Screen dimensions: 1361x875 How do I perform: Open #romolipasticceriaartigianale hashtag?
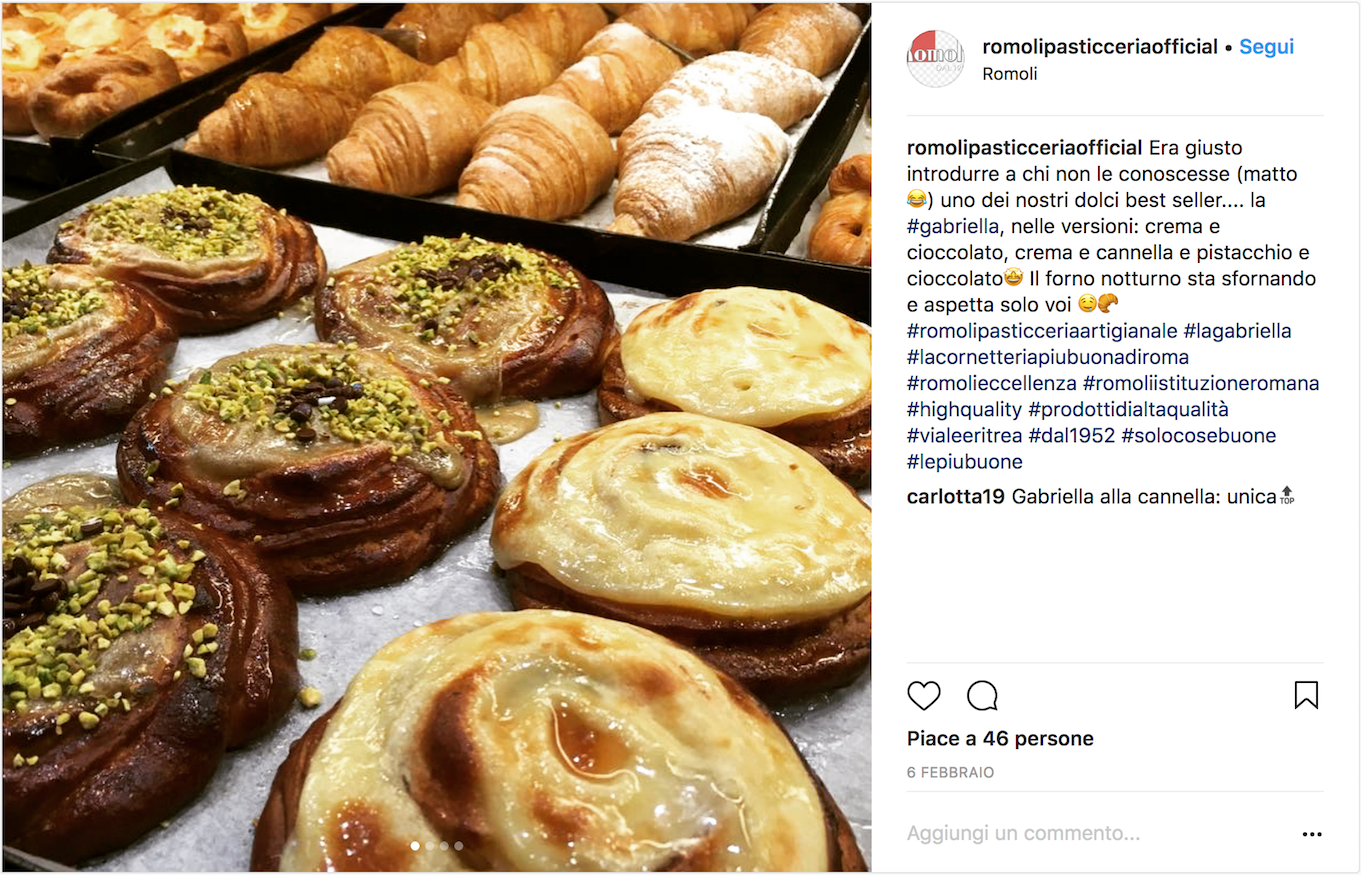pos(1042,331)
